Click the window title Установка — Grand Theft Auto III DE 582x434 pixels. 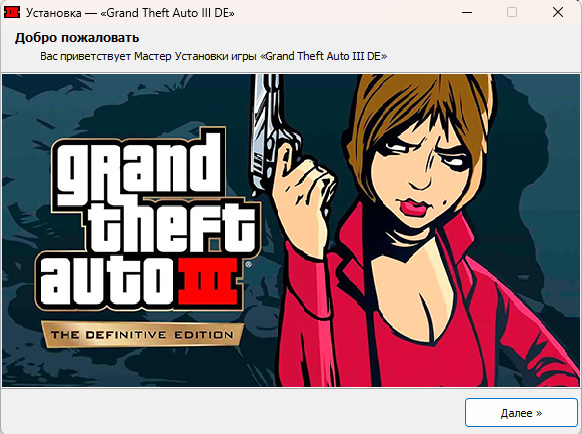click(130, 13)
